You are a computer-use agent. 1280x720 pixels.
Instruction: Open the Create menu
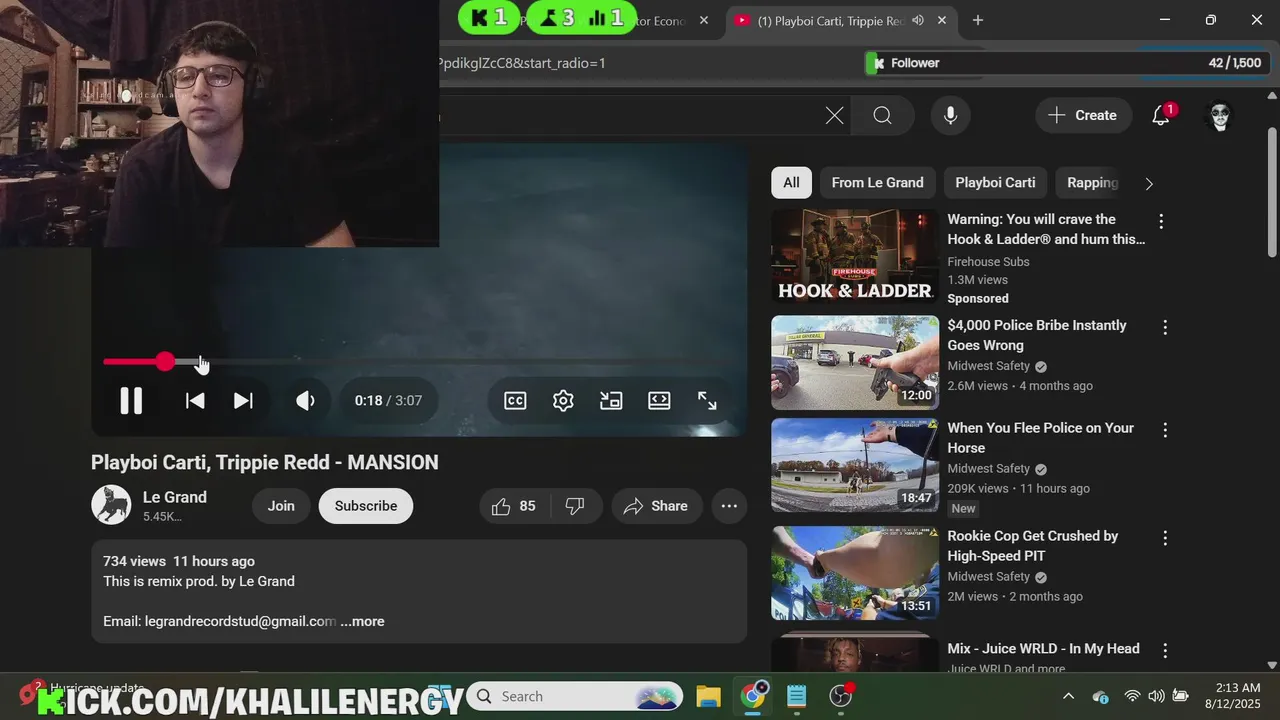point(1083,116)
